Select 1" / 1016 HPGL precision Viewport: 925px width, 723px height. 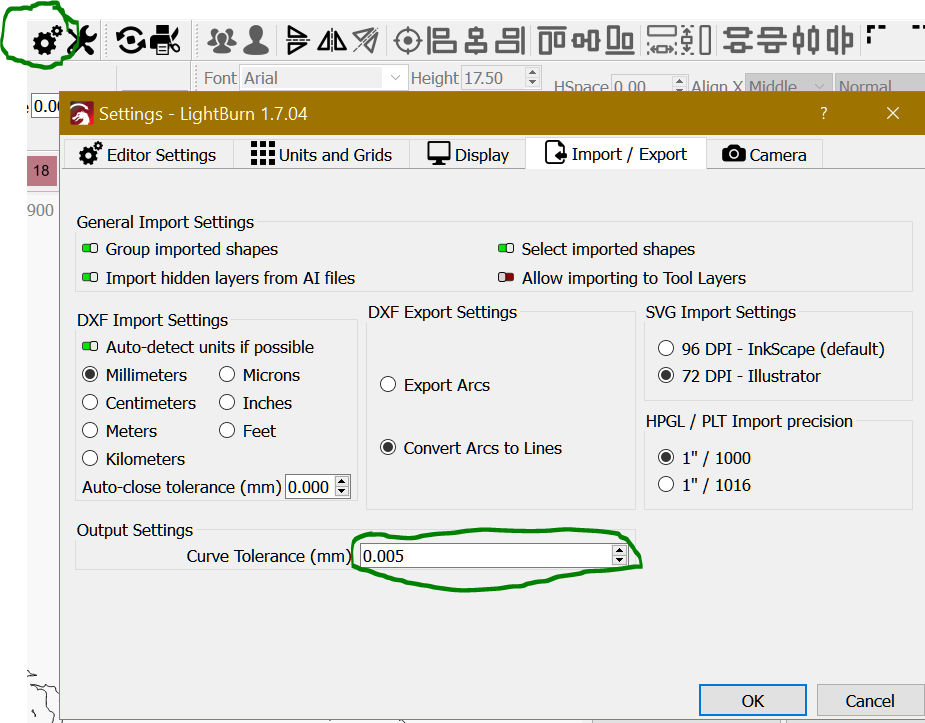666,484
